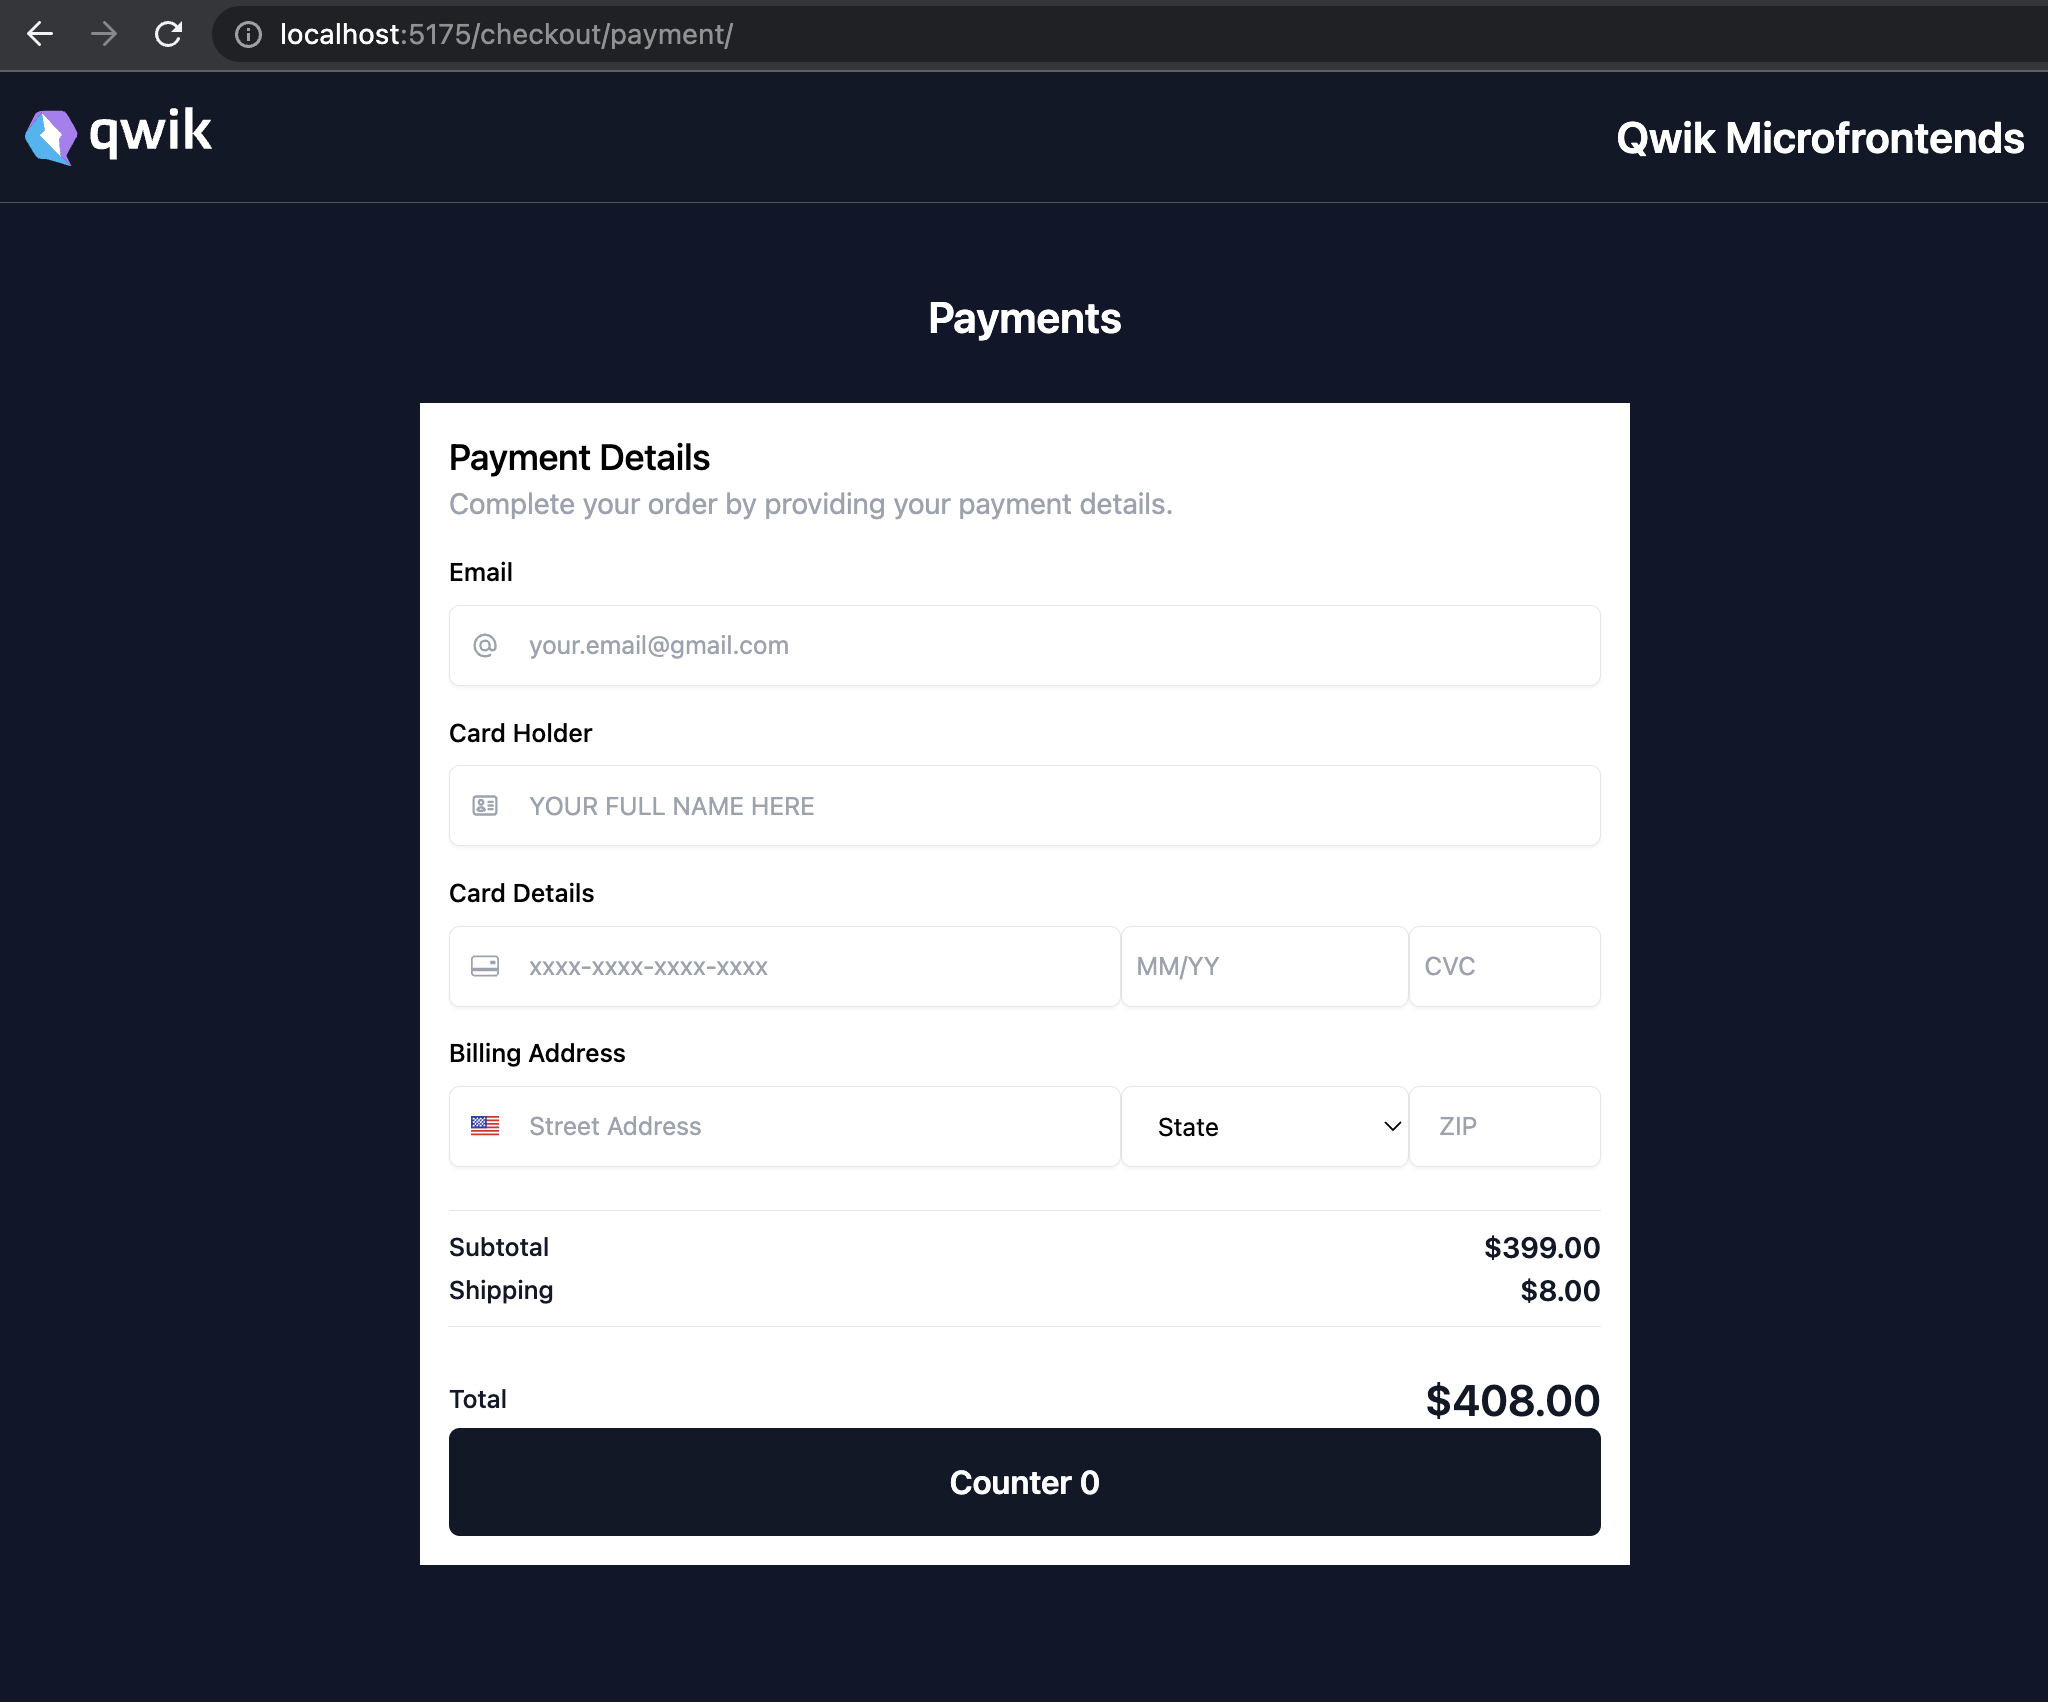This screenshot has height=1702, width=2048.
Task: Click the browser back arrow
Action: coord(40,34)
